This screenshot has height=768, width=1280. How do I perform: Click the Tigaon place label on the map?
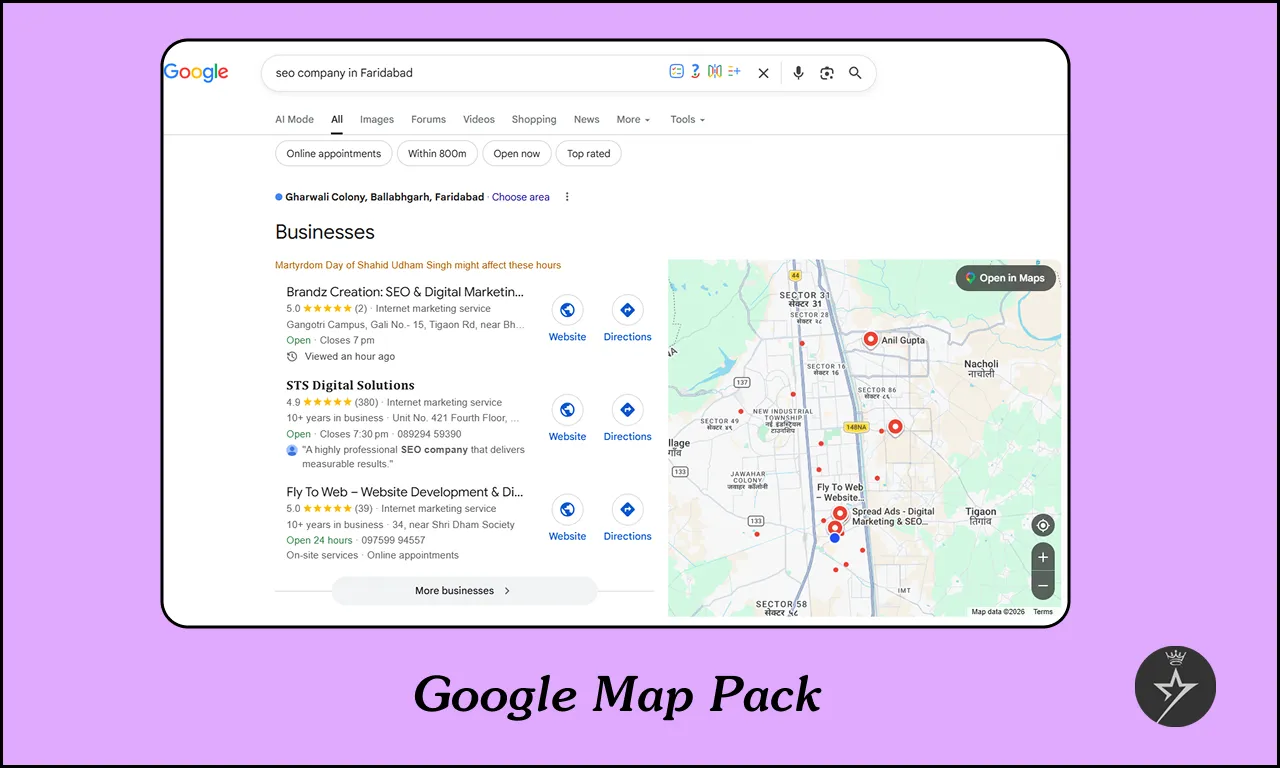[980, 516]
